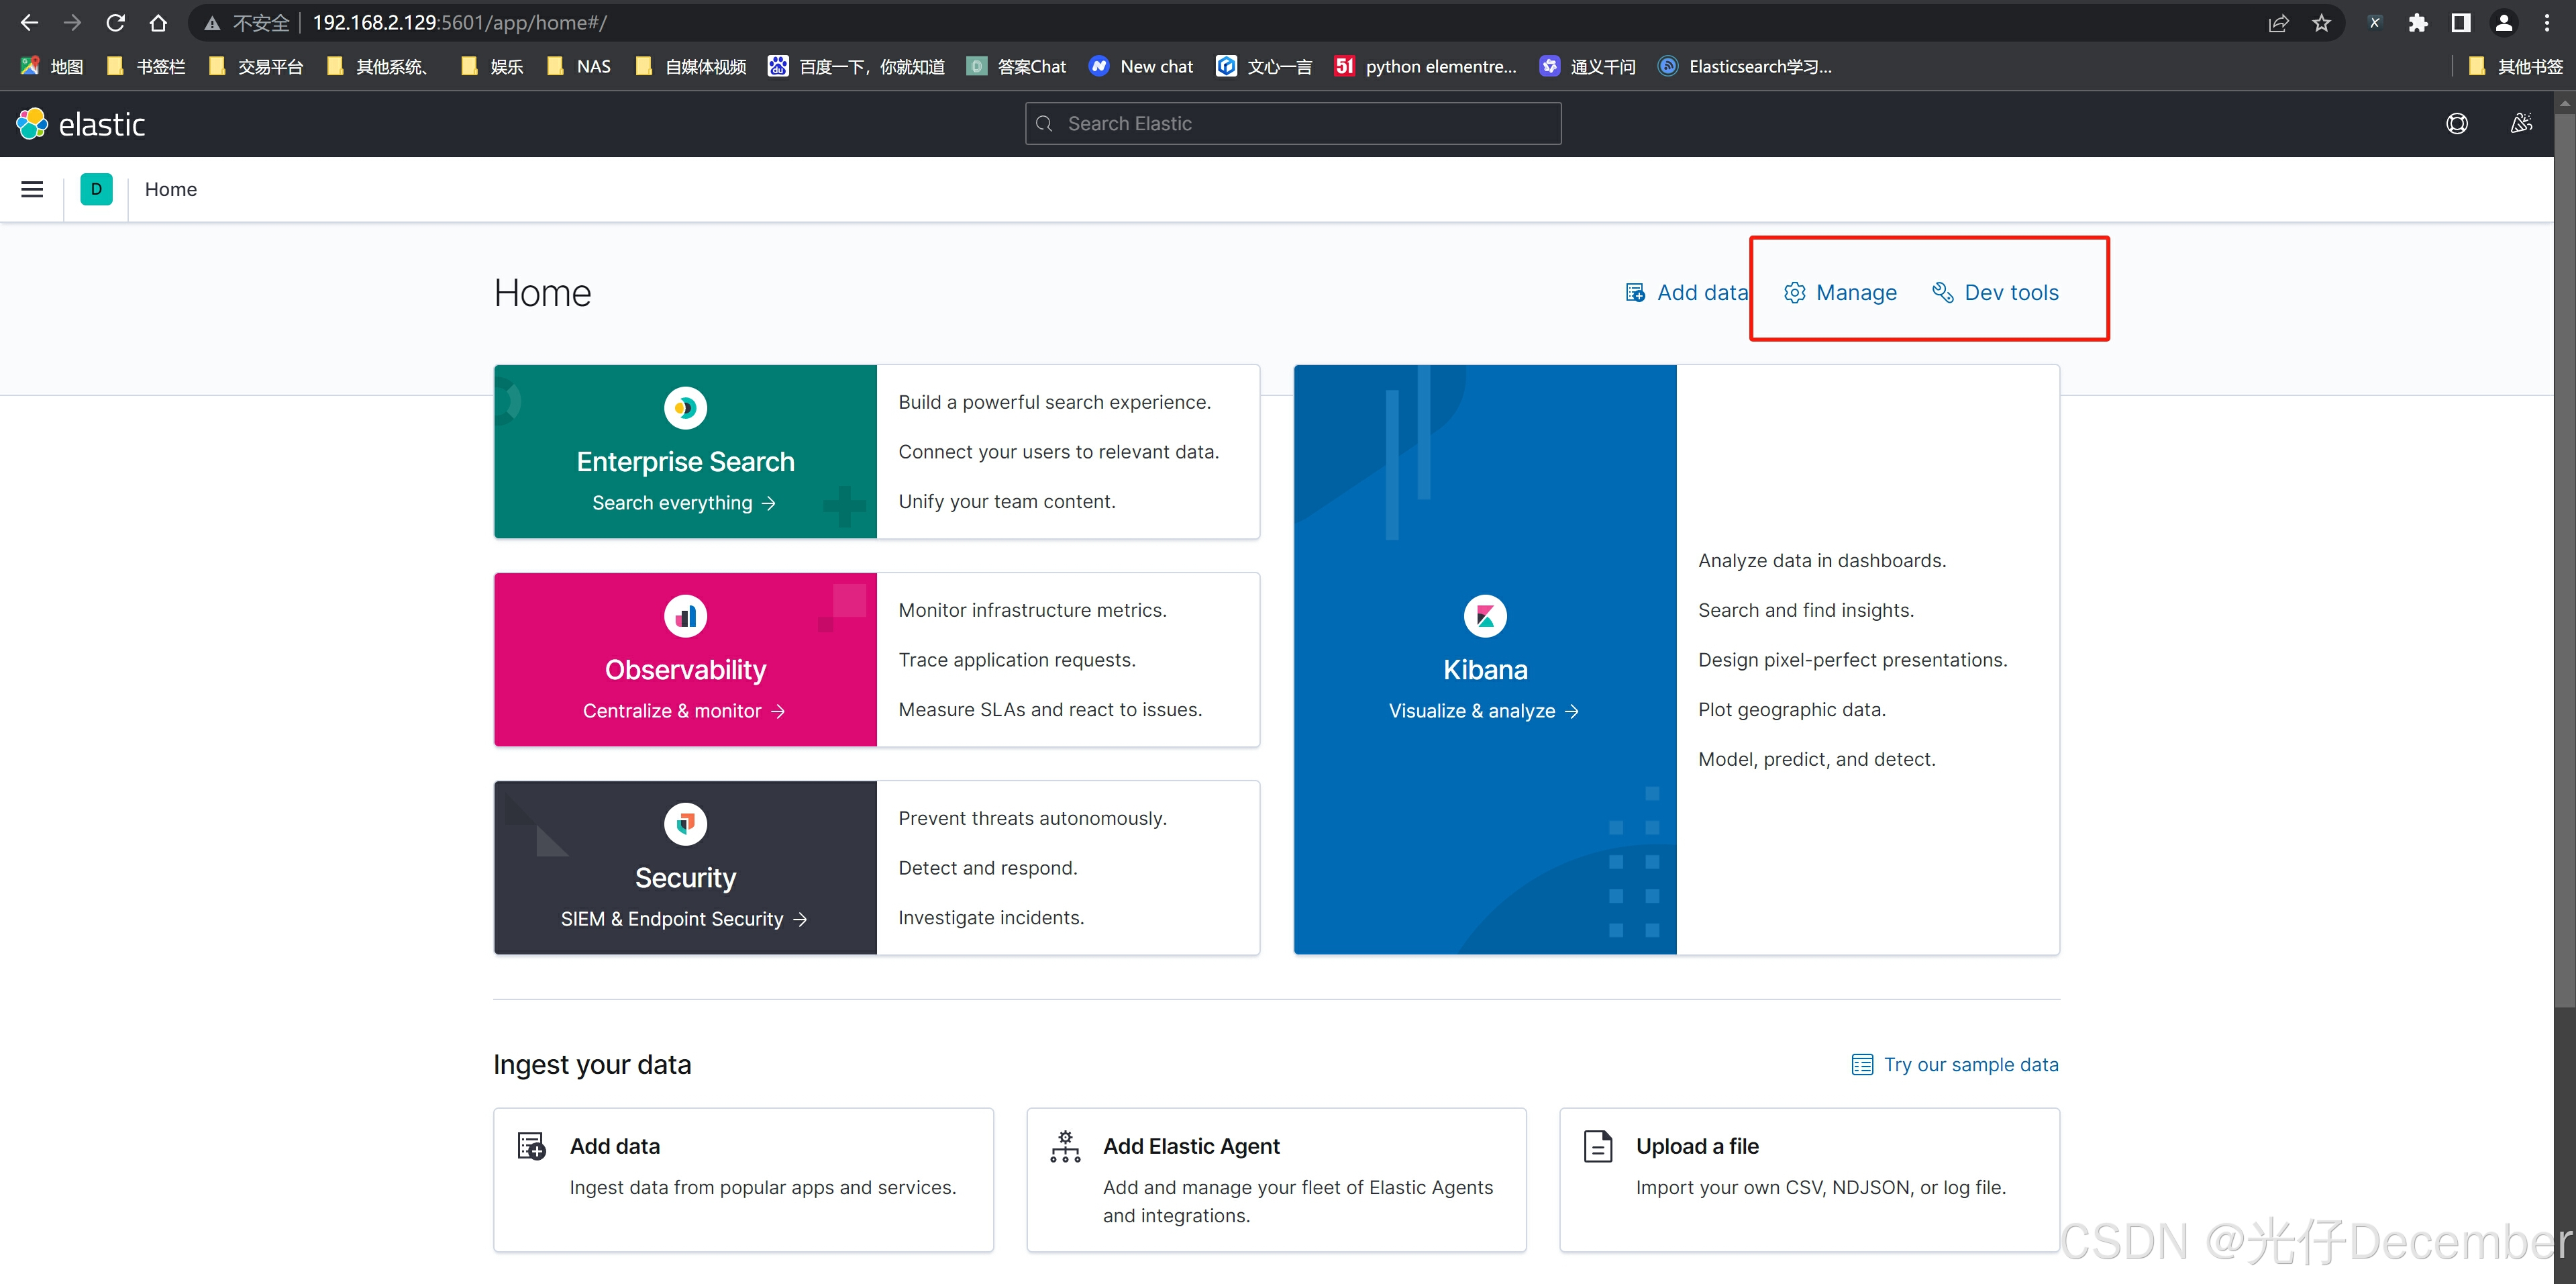
Task: Open the help menu lifebuoy icon
Action: point(2456,124)
